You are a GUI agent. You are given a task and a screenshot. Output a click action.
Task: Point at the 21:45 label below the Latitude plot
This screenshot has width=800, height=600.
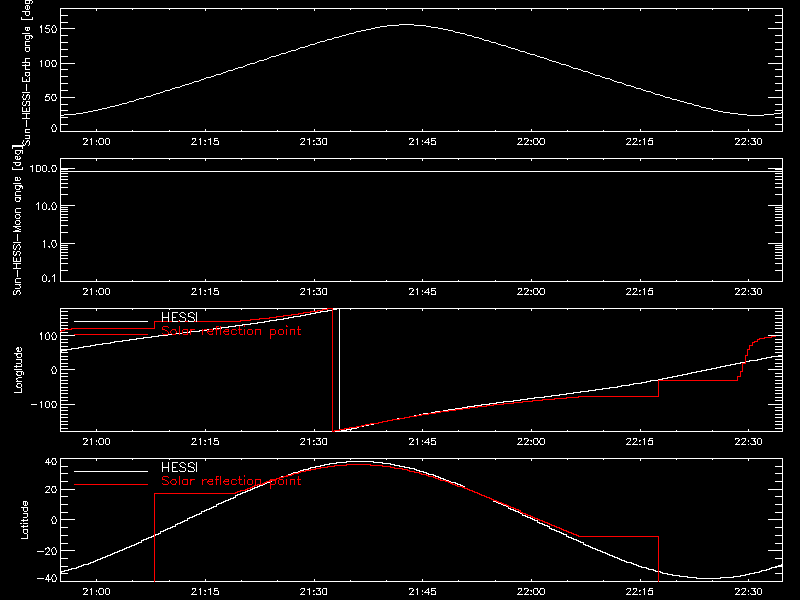coord(422,592)
